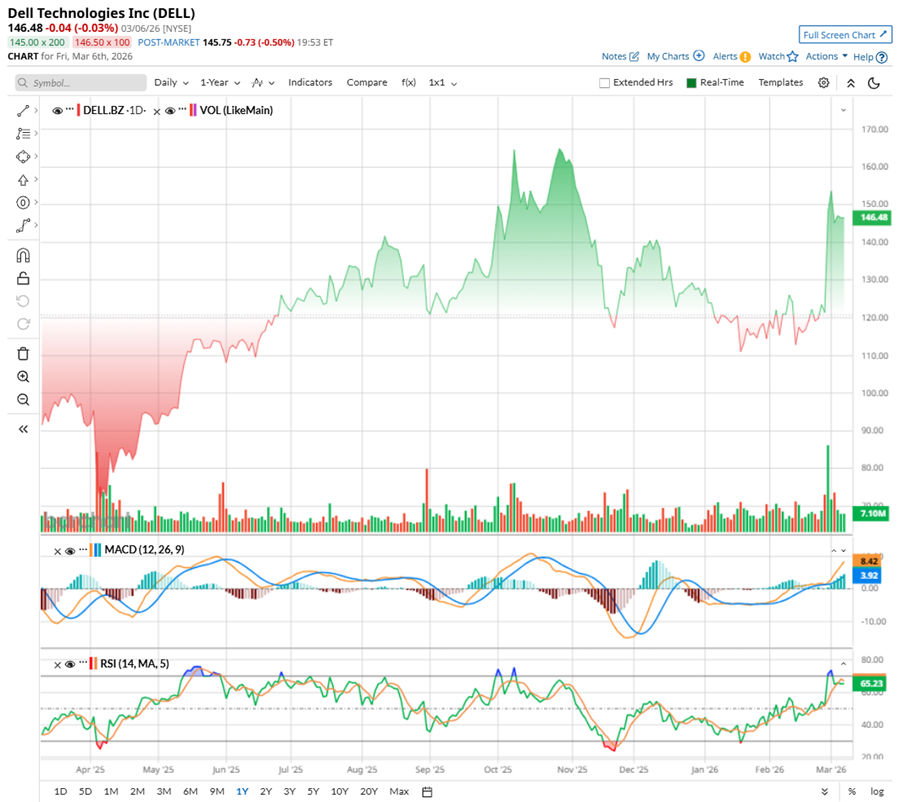Select the geometric shapes tool
This screenshot has width=903, height=802.
(x=22, y=157)
